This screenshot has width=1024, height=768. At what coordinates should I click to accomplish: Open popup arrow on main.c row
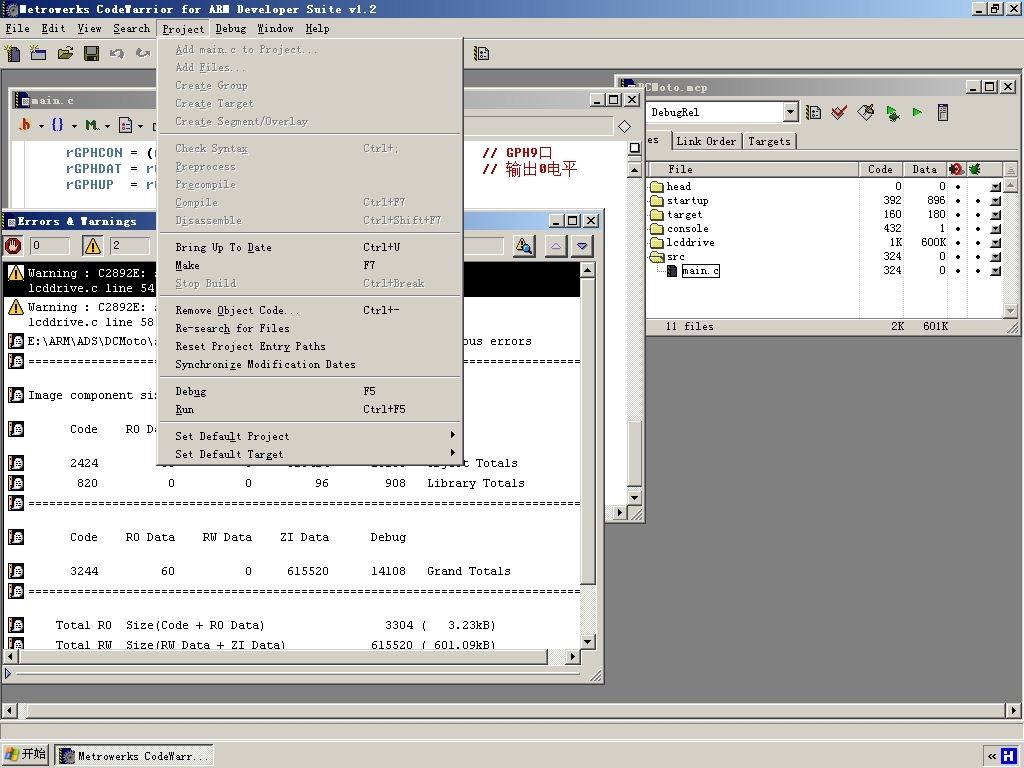[995, 270]
